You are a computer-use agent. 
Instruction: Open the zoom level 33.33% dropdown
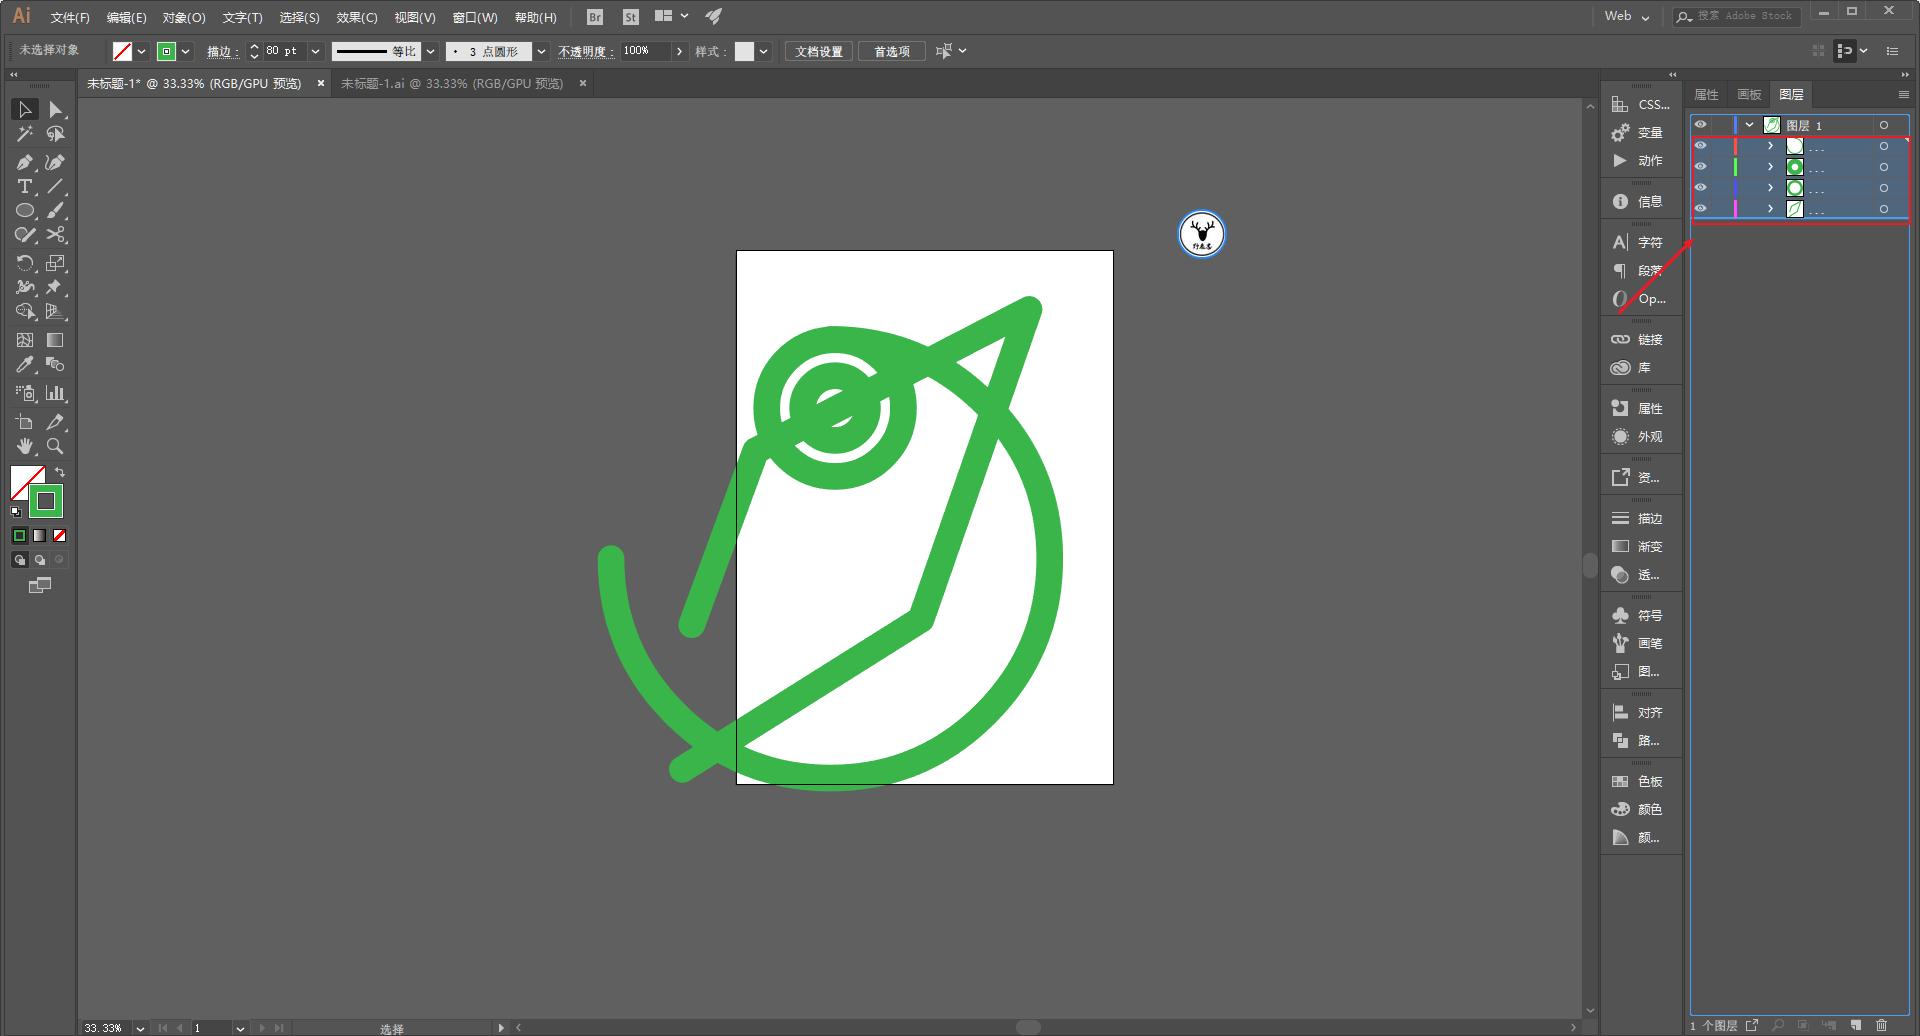[140, 1028]
